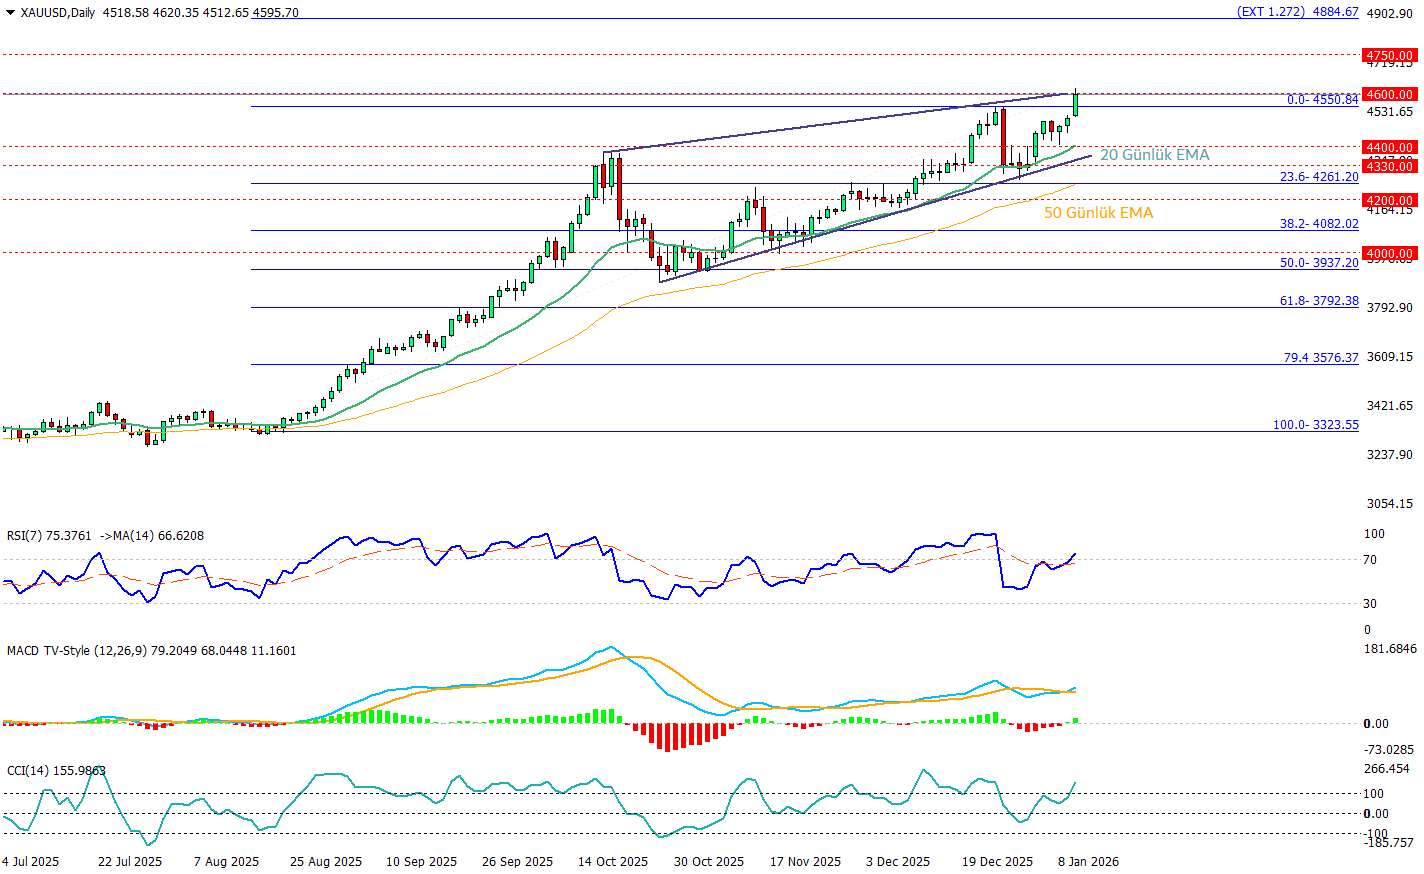Click the EXT 1.272 4884.67 extension label
1424x874 pixels.
click(1297, 12)
